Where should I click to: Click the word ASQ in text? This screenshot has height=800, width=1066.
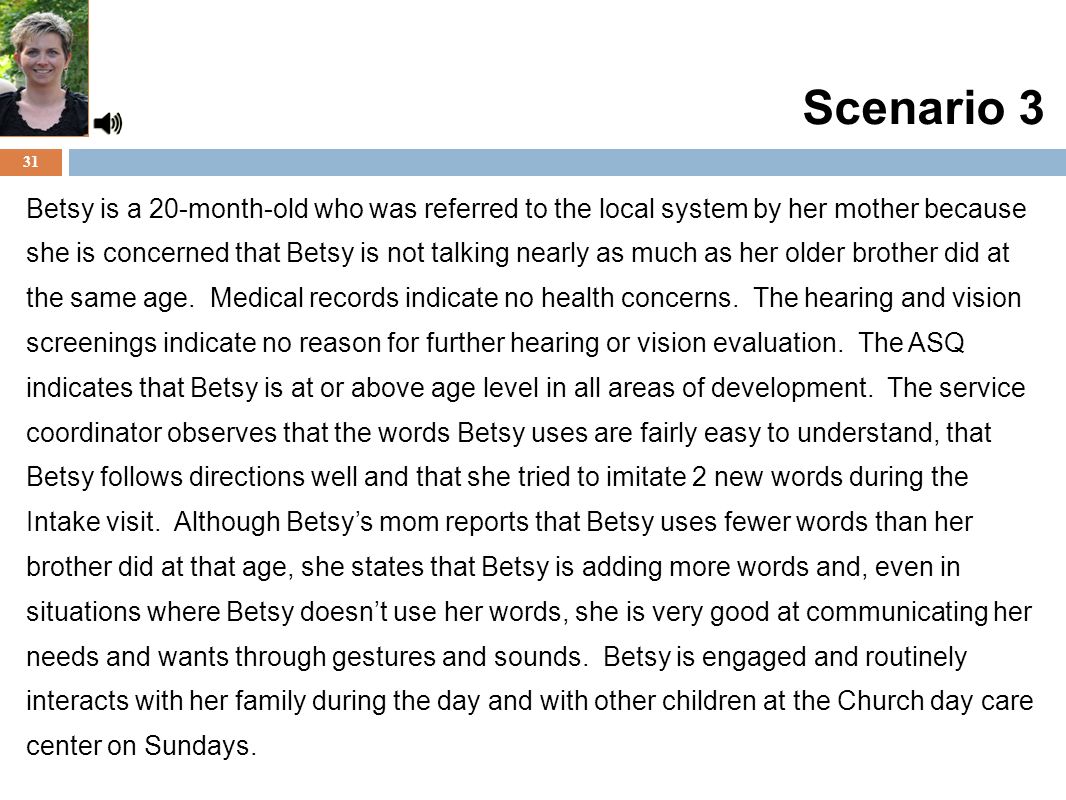pos(936,343)
